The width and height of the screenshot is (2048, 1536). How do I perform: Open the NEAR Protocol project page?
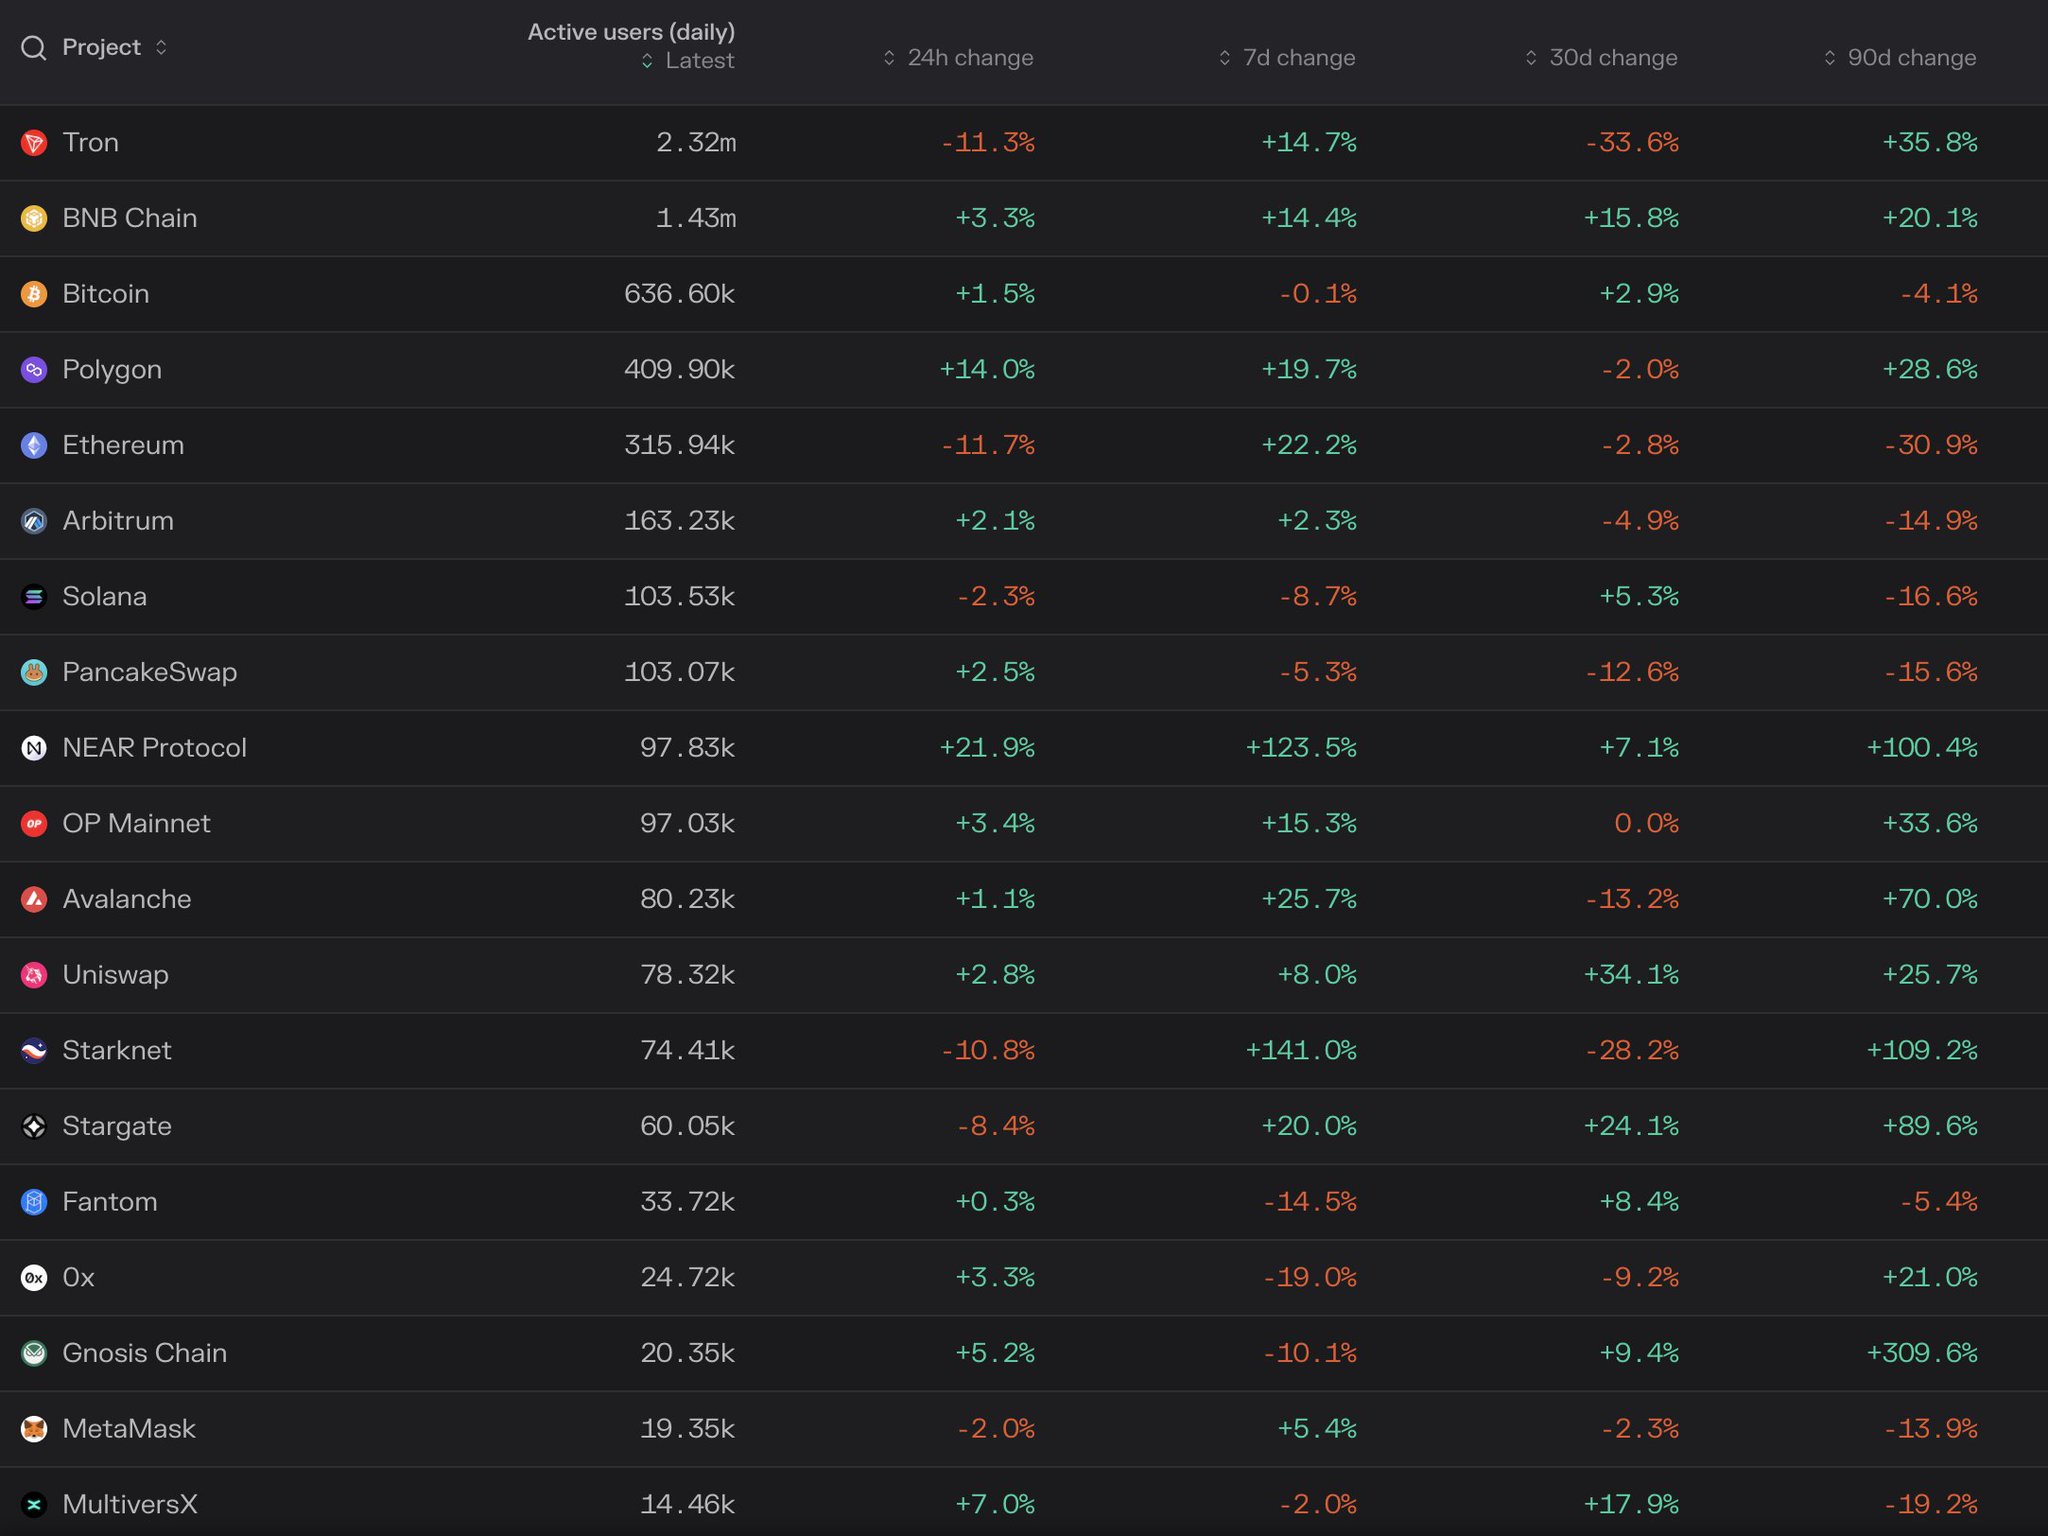(x=154, y=747)
